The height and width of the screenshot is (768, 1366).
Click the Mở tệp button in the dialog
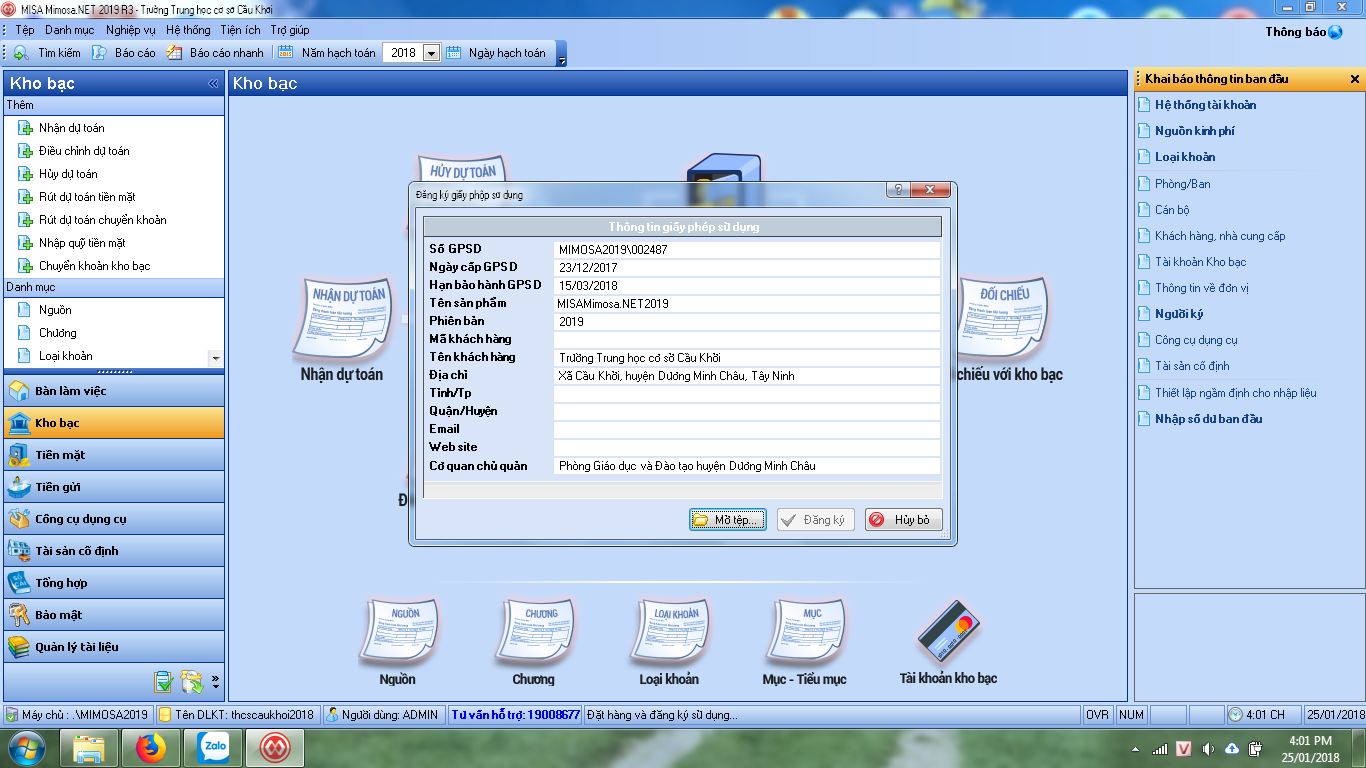point(728,520)
